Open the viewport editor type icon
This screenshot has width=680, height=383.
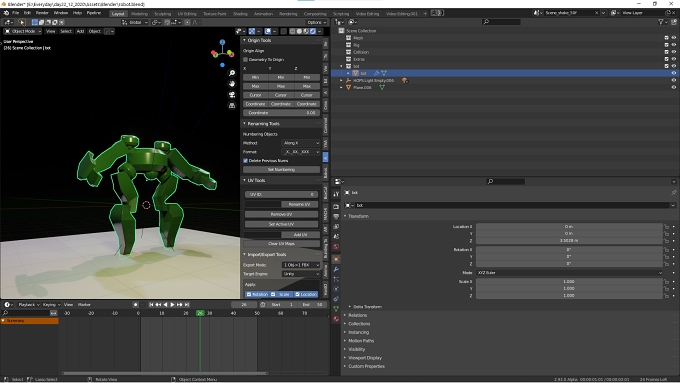point(9,22)
